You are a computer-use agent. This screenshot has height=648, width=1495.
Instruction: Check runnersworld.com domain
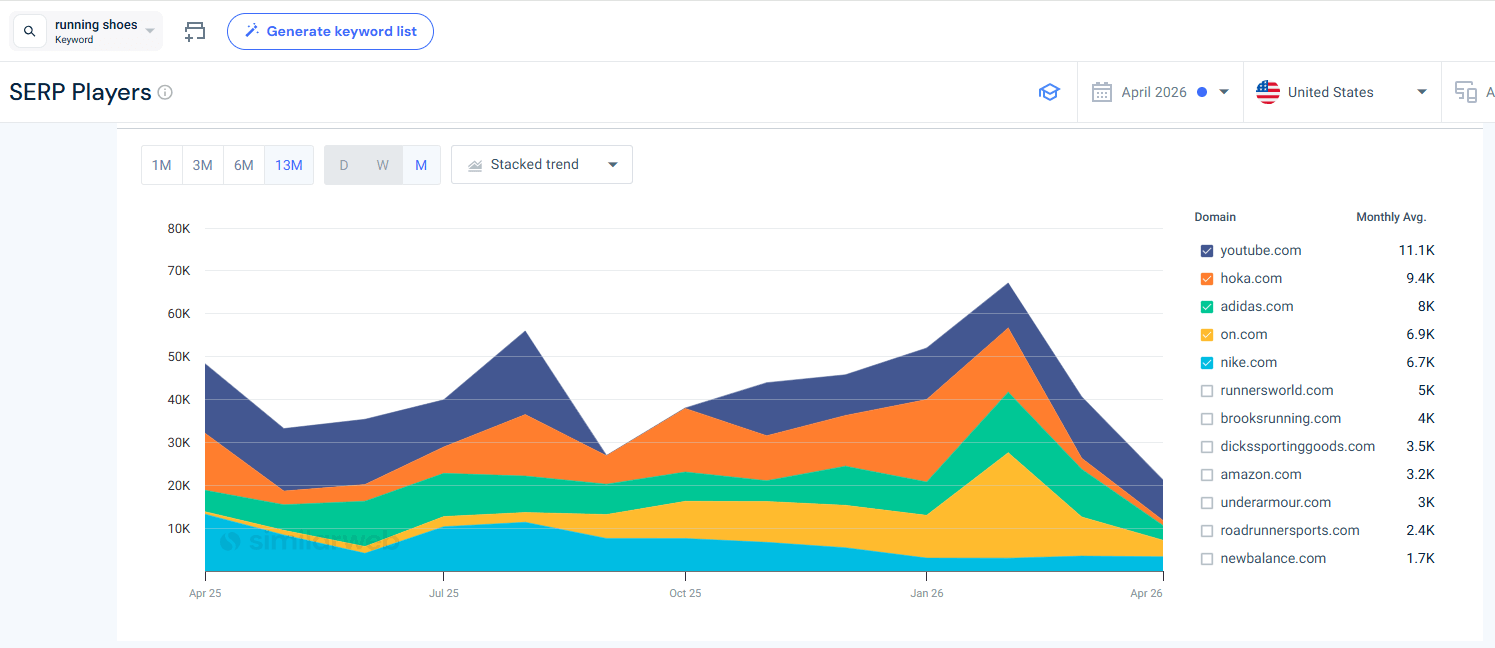click(1207, 391)
